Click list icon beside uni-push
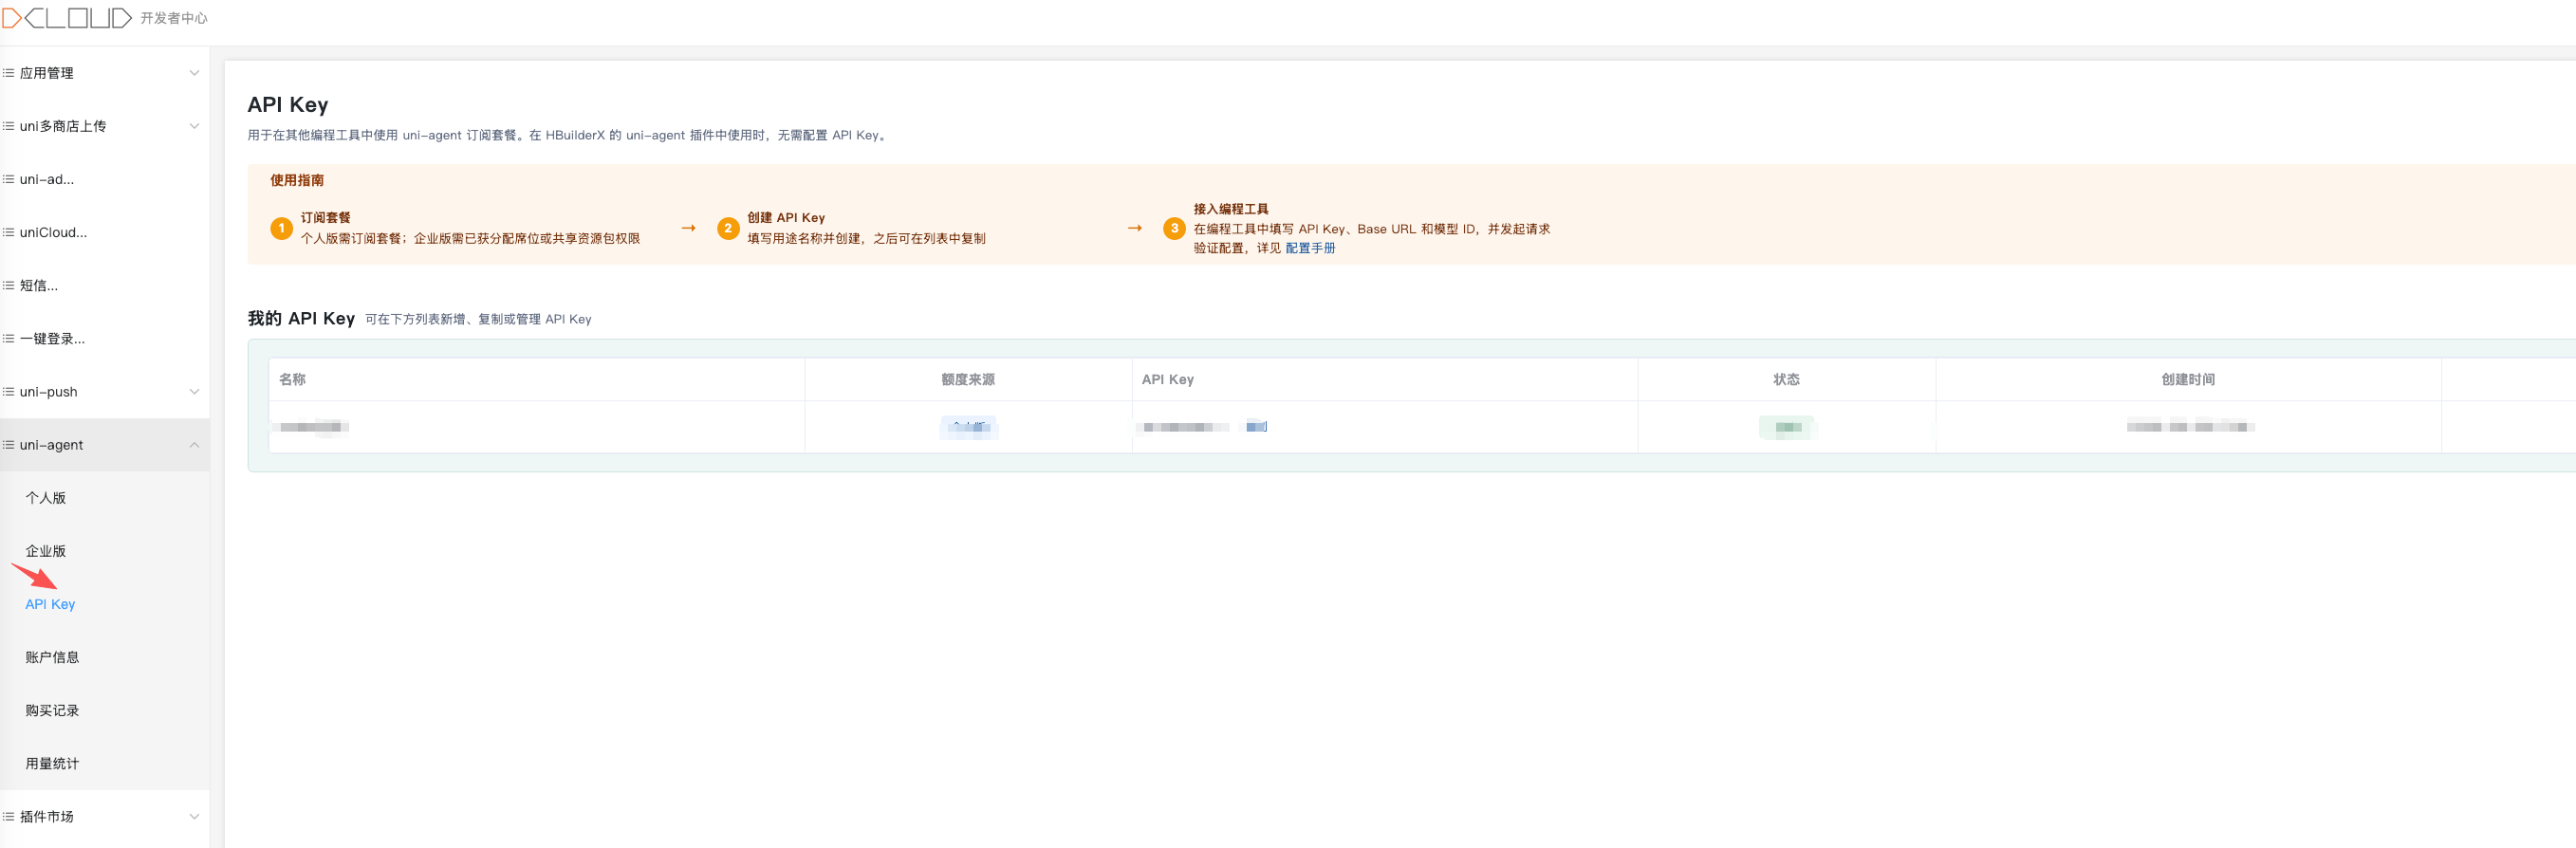This screenshot has height=848, width=2576. 9,391
